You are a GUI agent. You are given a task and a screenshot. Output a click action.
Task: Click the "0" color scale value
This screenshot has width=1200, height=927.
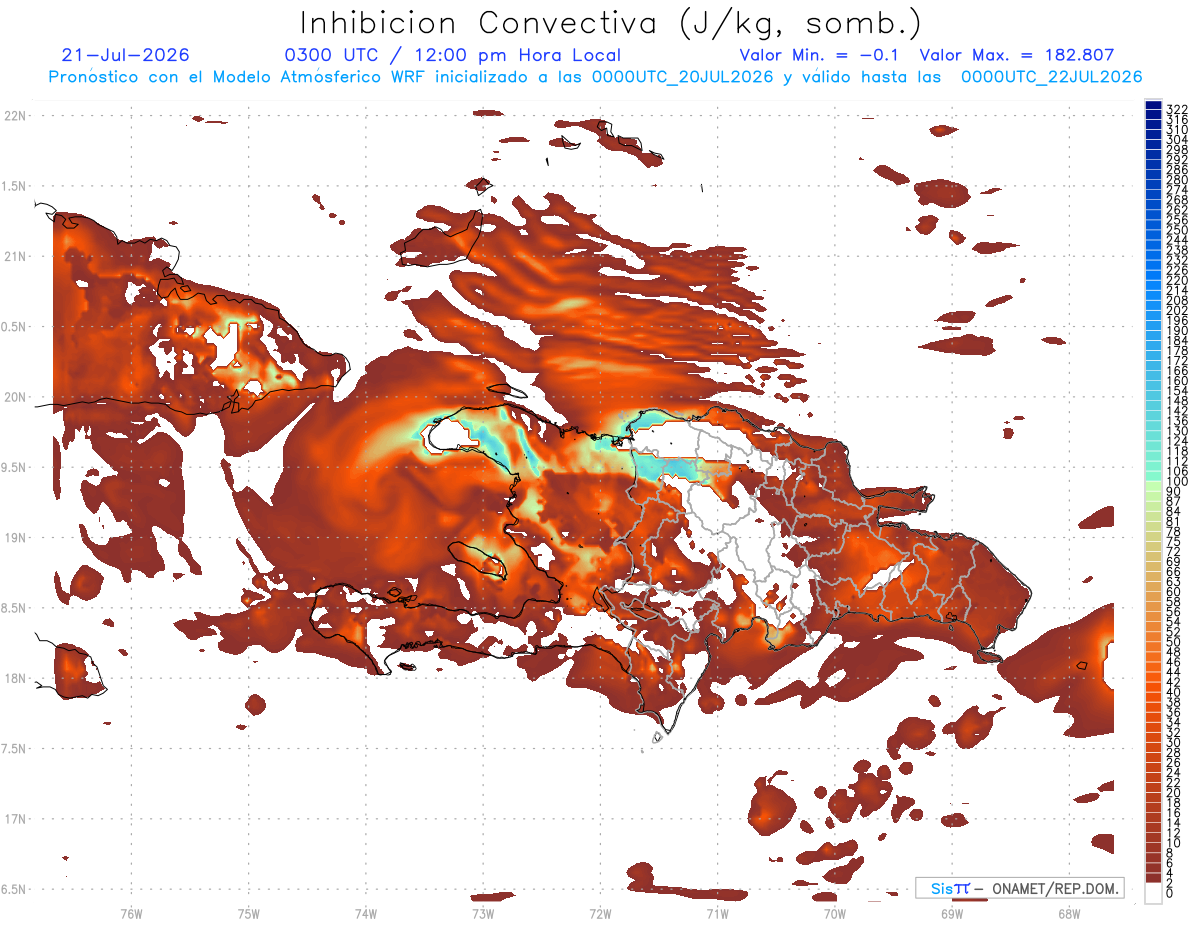pos(1170,893)
